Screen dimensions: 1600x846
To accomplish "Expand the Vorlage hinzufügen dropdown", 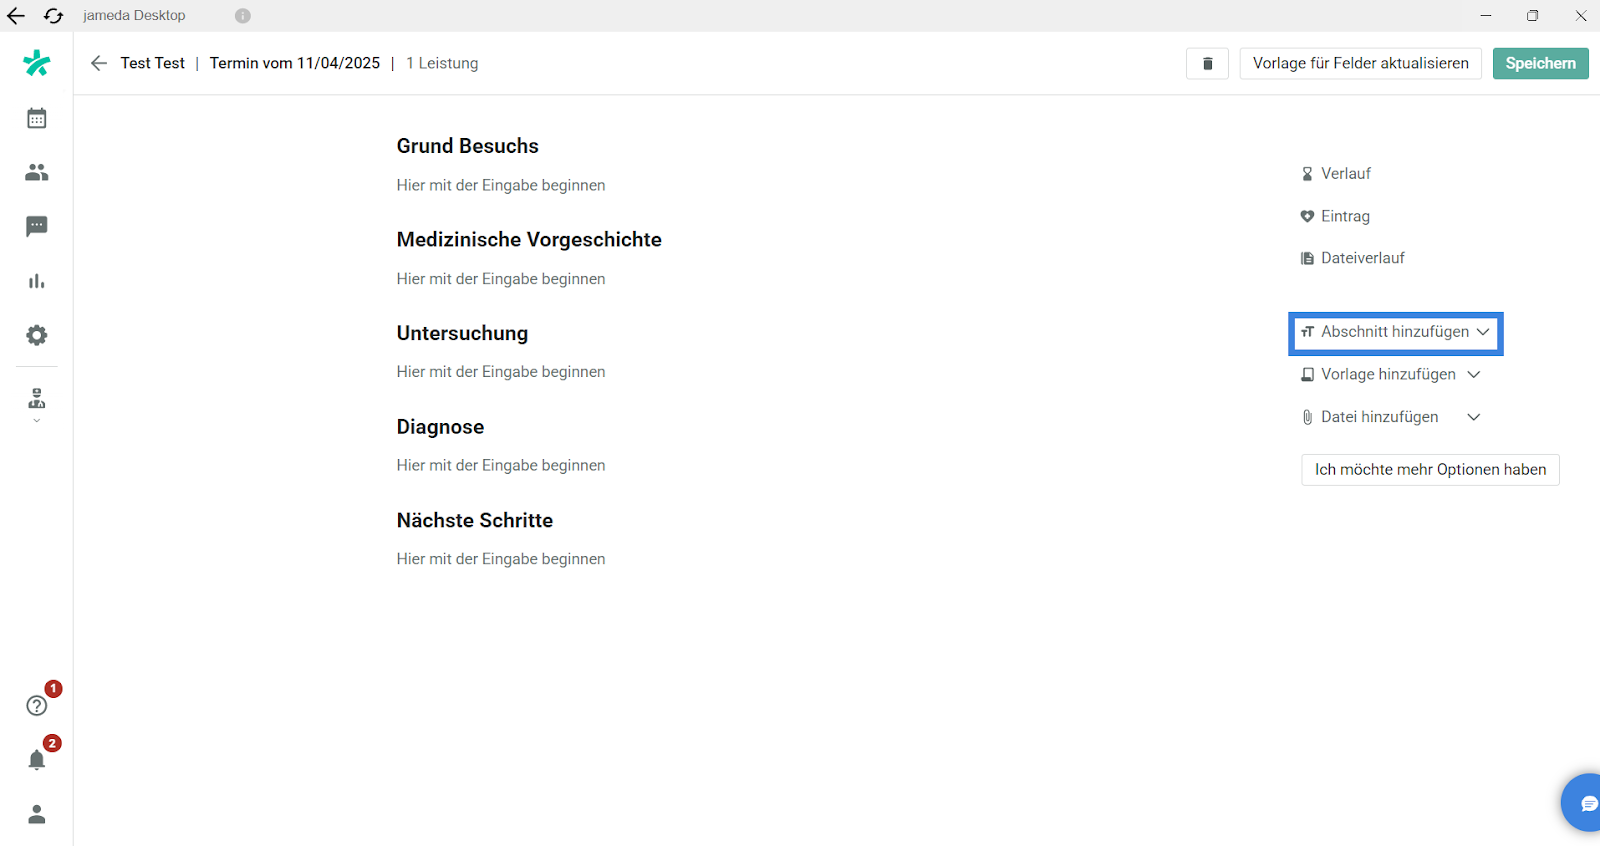I will click(x=1390, y=374).
